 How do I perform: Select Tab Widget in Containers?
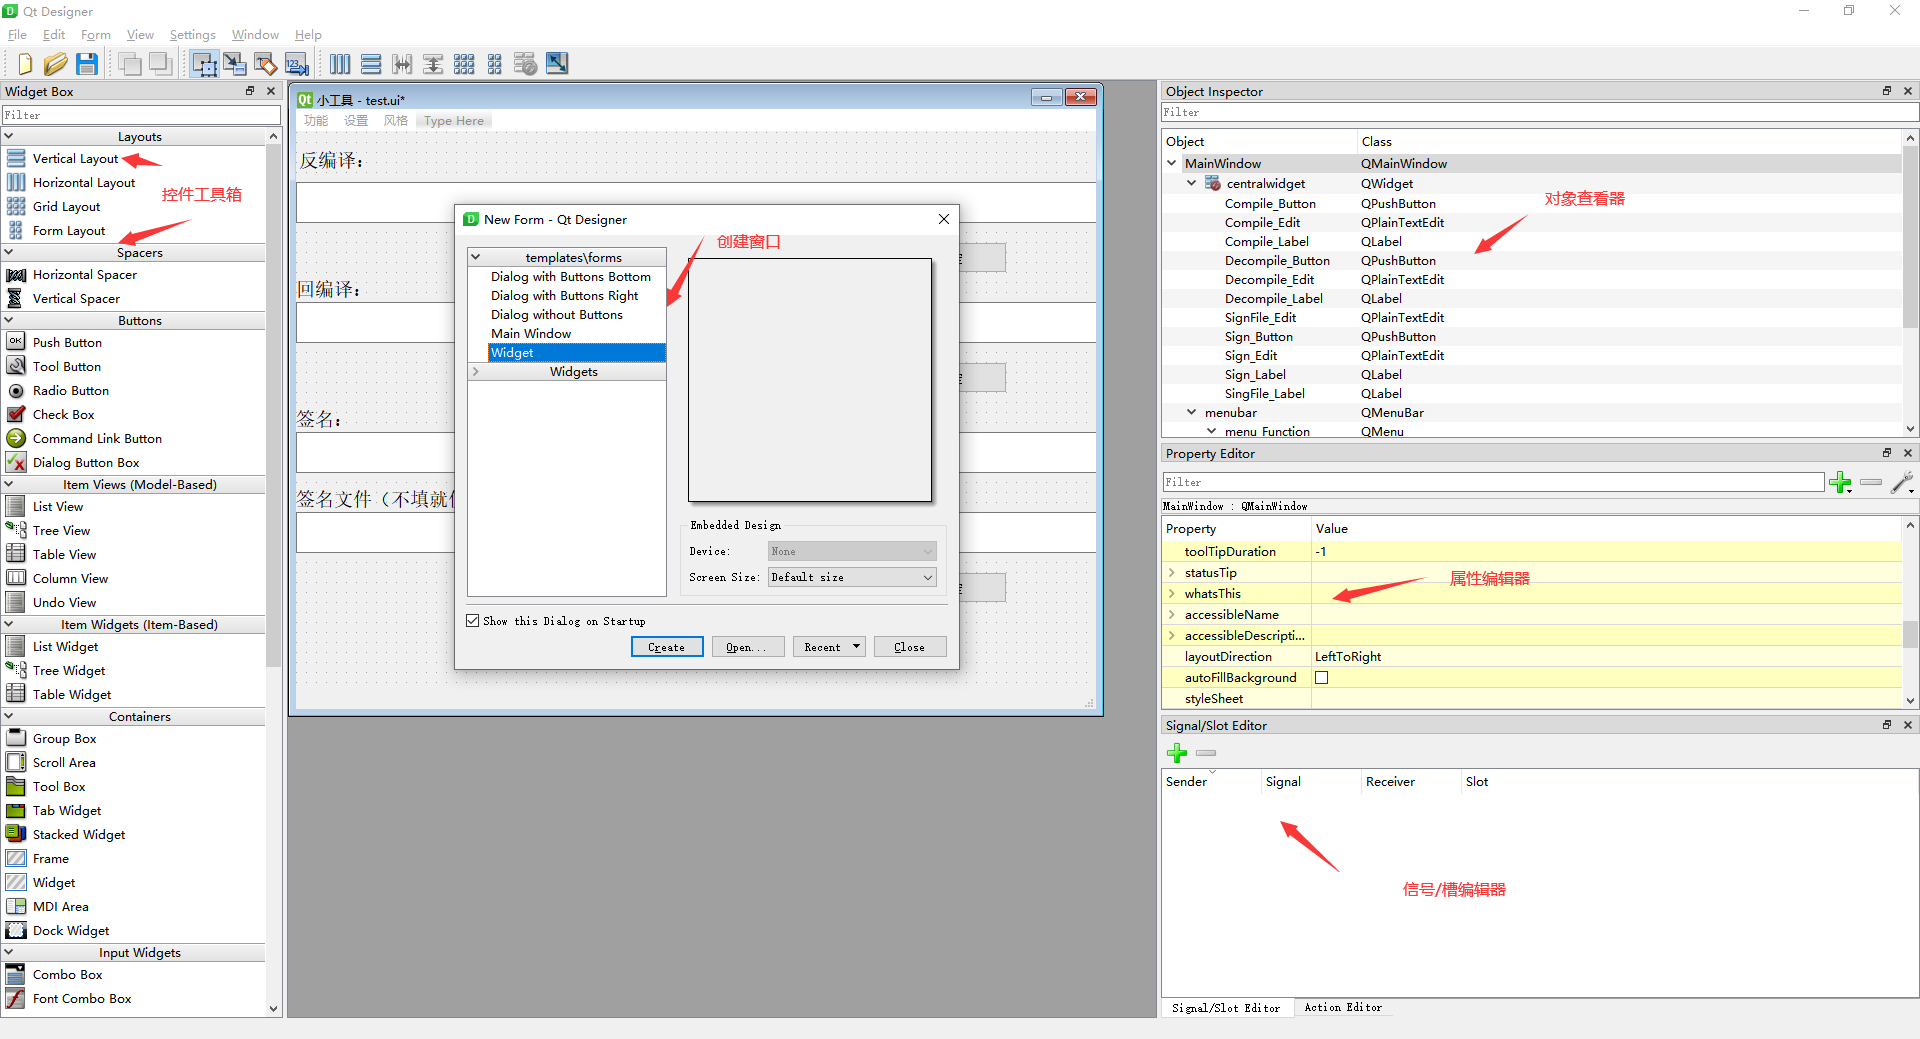click(x=66, y=811)
